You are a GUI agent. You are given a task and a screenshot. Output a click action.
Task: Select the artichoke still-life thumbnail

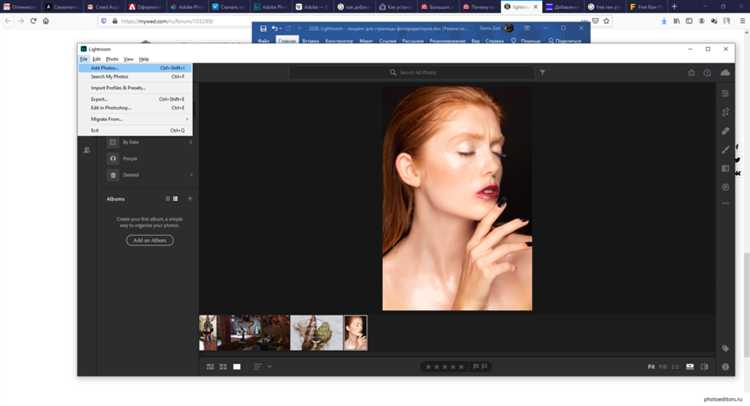pyautogui.click(x=317, y=333)
